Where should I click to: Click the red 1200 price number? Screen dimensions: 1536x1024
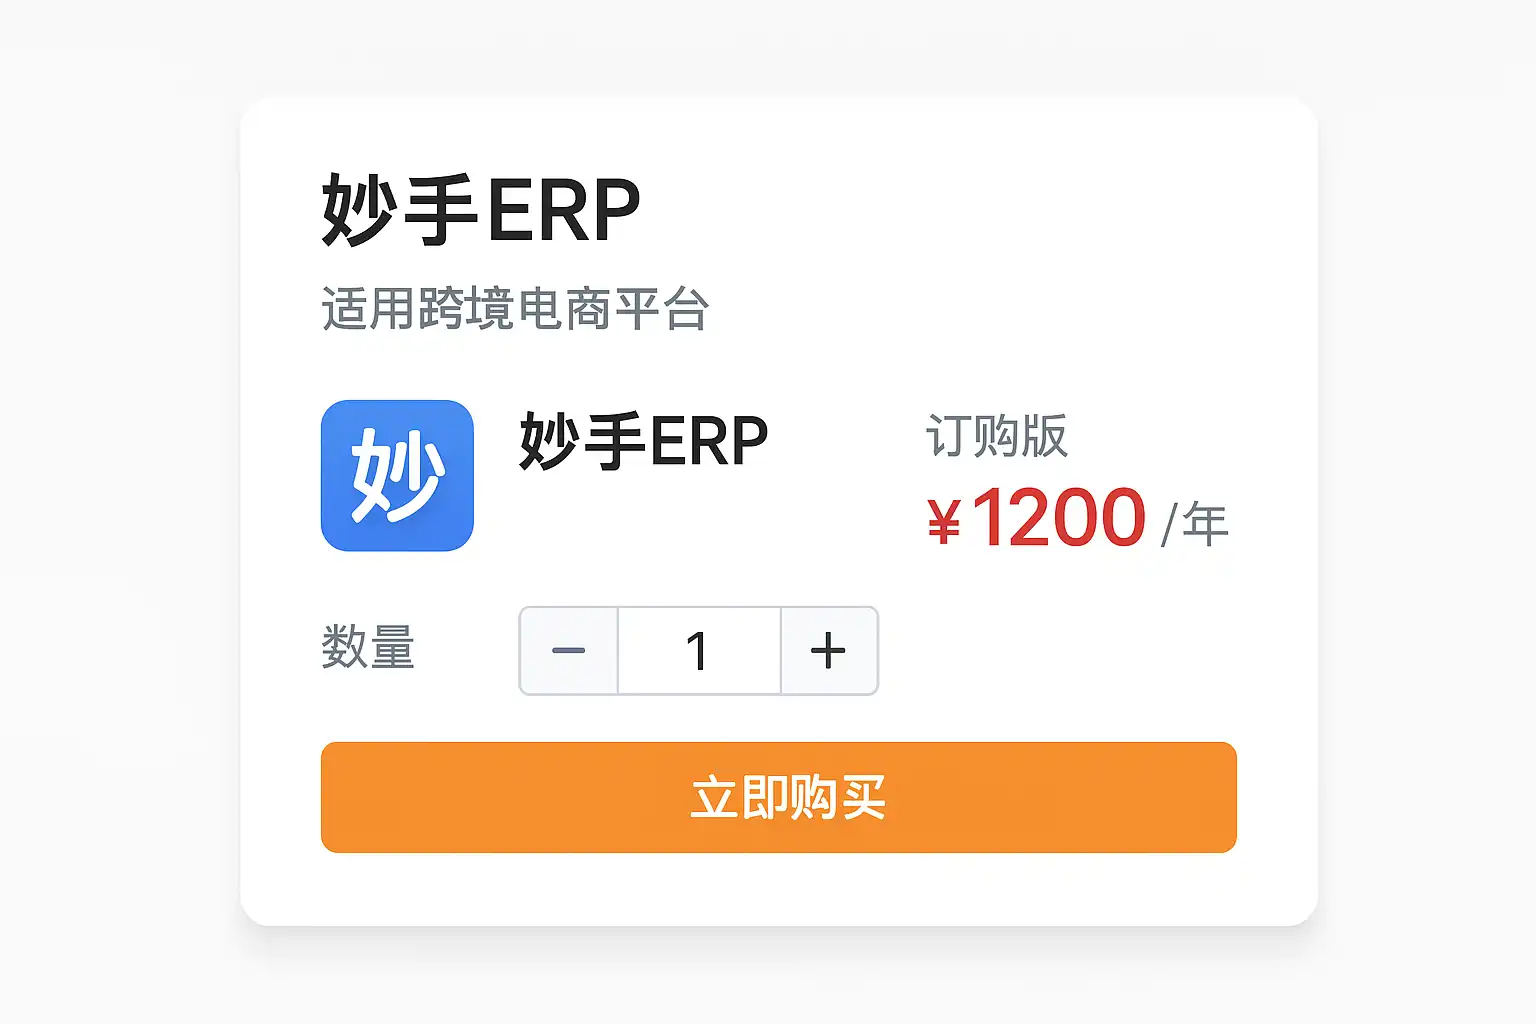tap(1059, 518)
